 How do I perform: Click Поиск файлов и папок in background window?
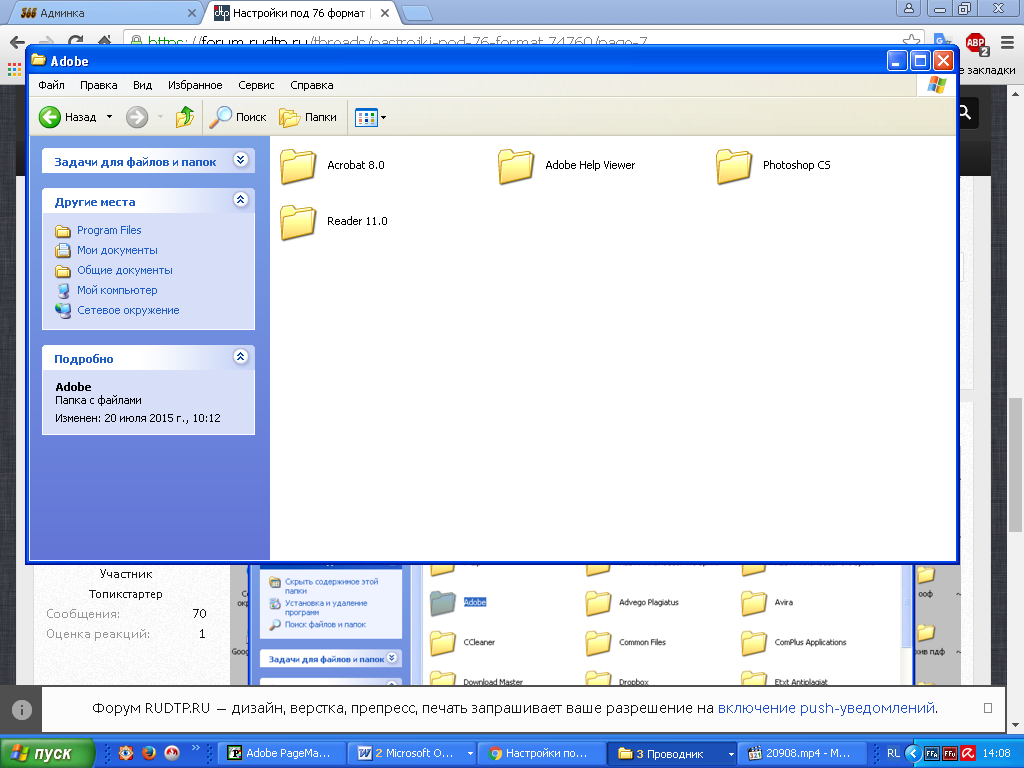(x=325, y=624)
